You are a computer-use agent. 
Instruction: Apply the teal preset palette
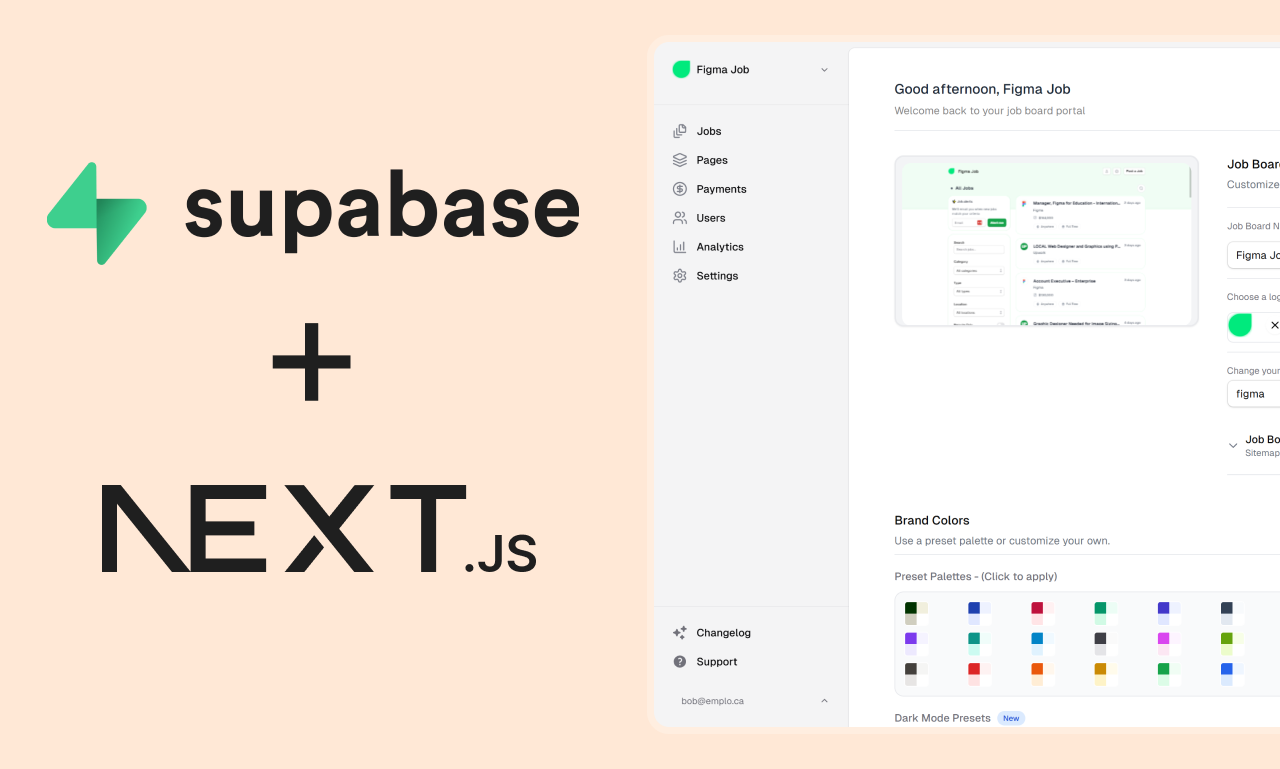979,644
